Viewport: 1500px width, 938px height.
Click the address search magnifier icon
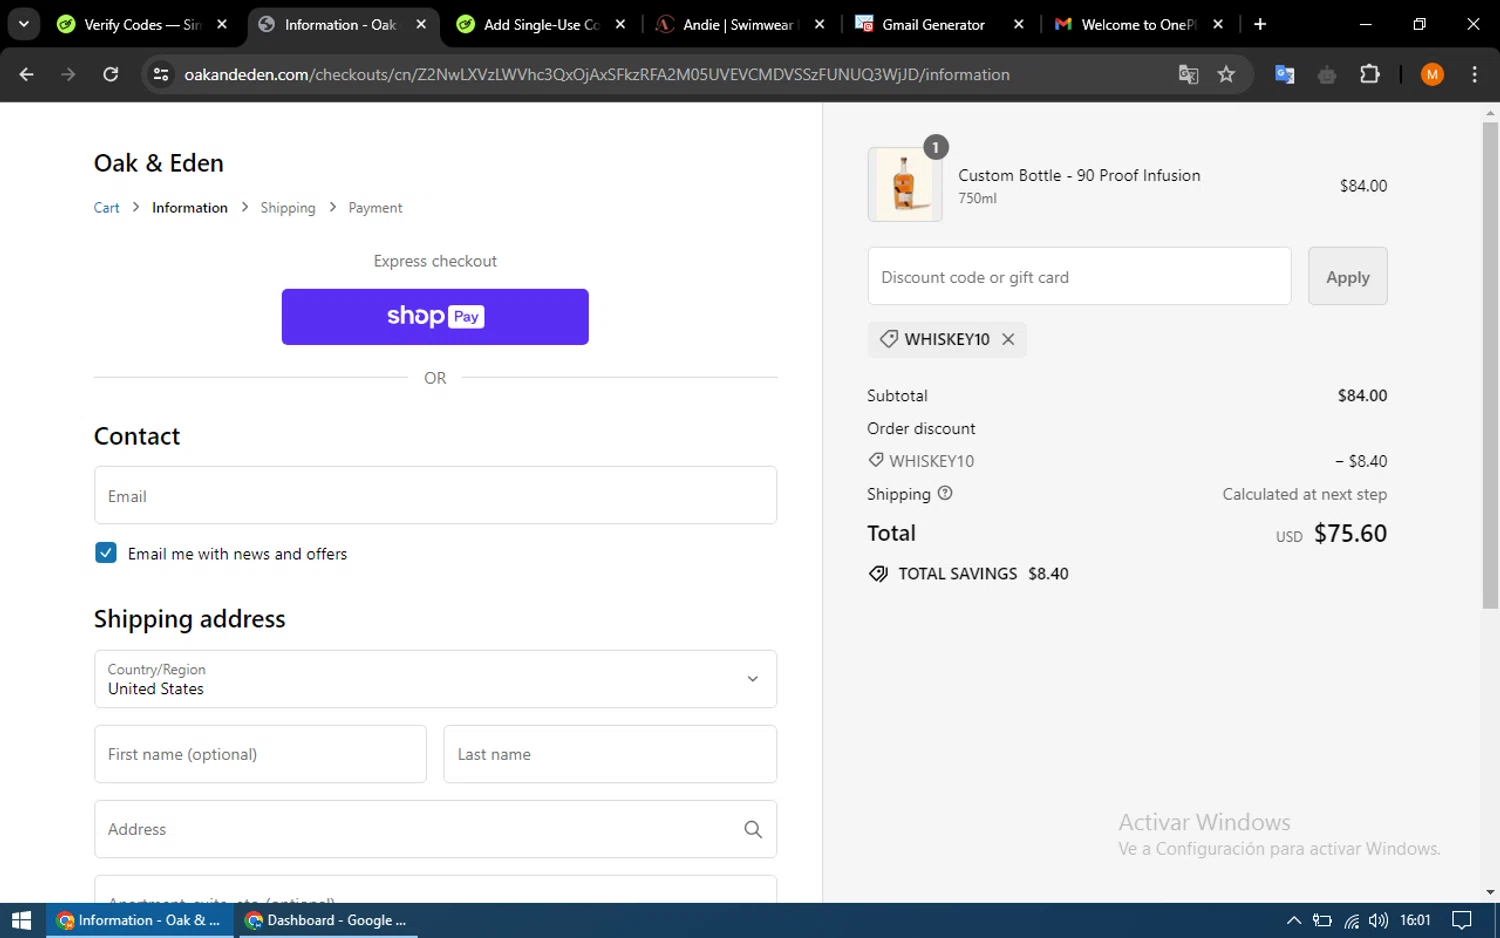pos(753,829)
